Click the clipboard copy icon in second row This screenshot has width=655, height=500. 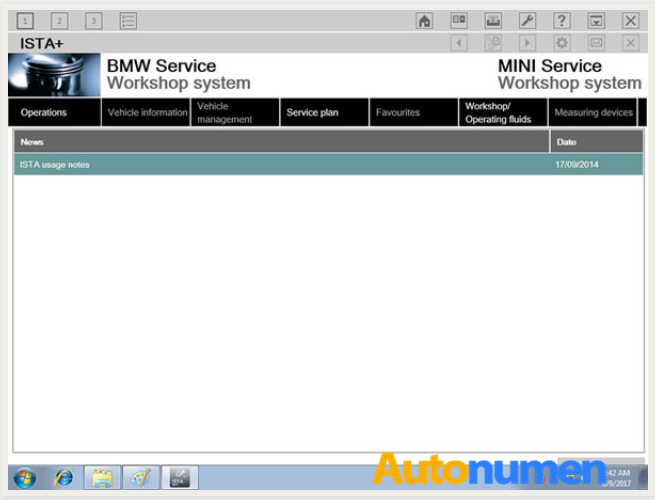click(x=493, y=43)
